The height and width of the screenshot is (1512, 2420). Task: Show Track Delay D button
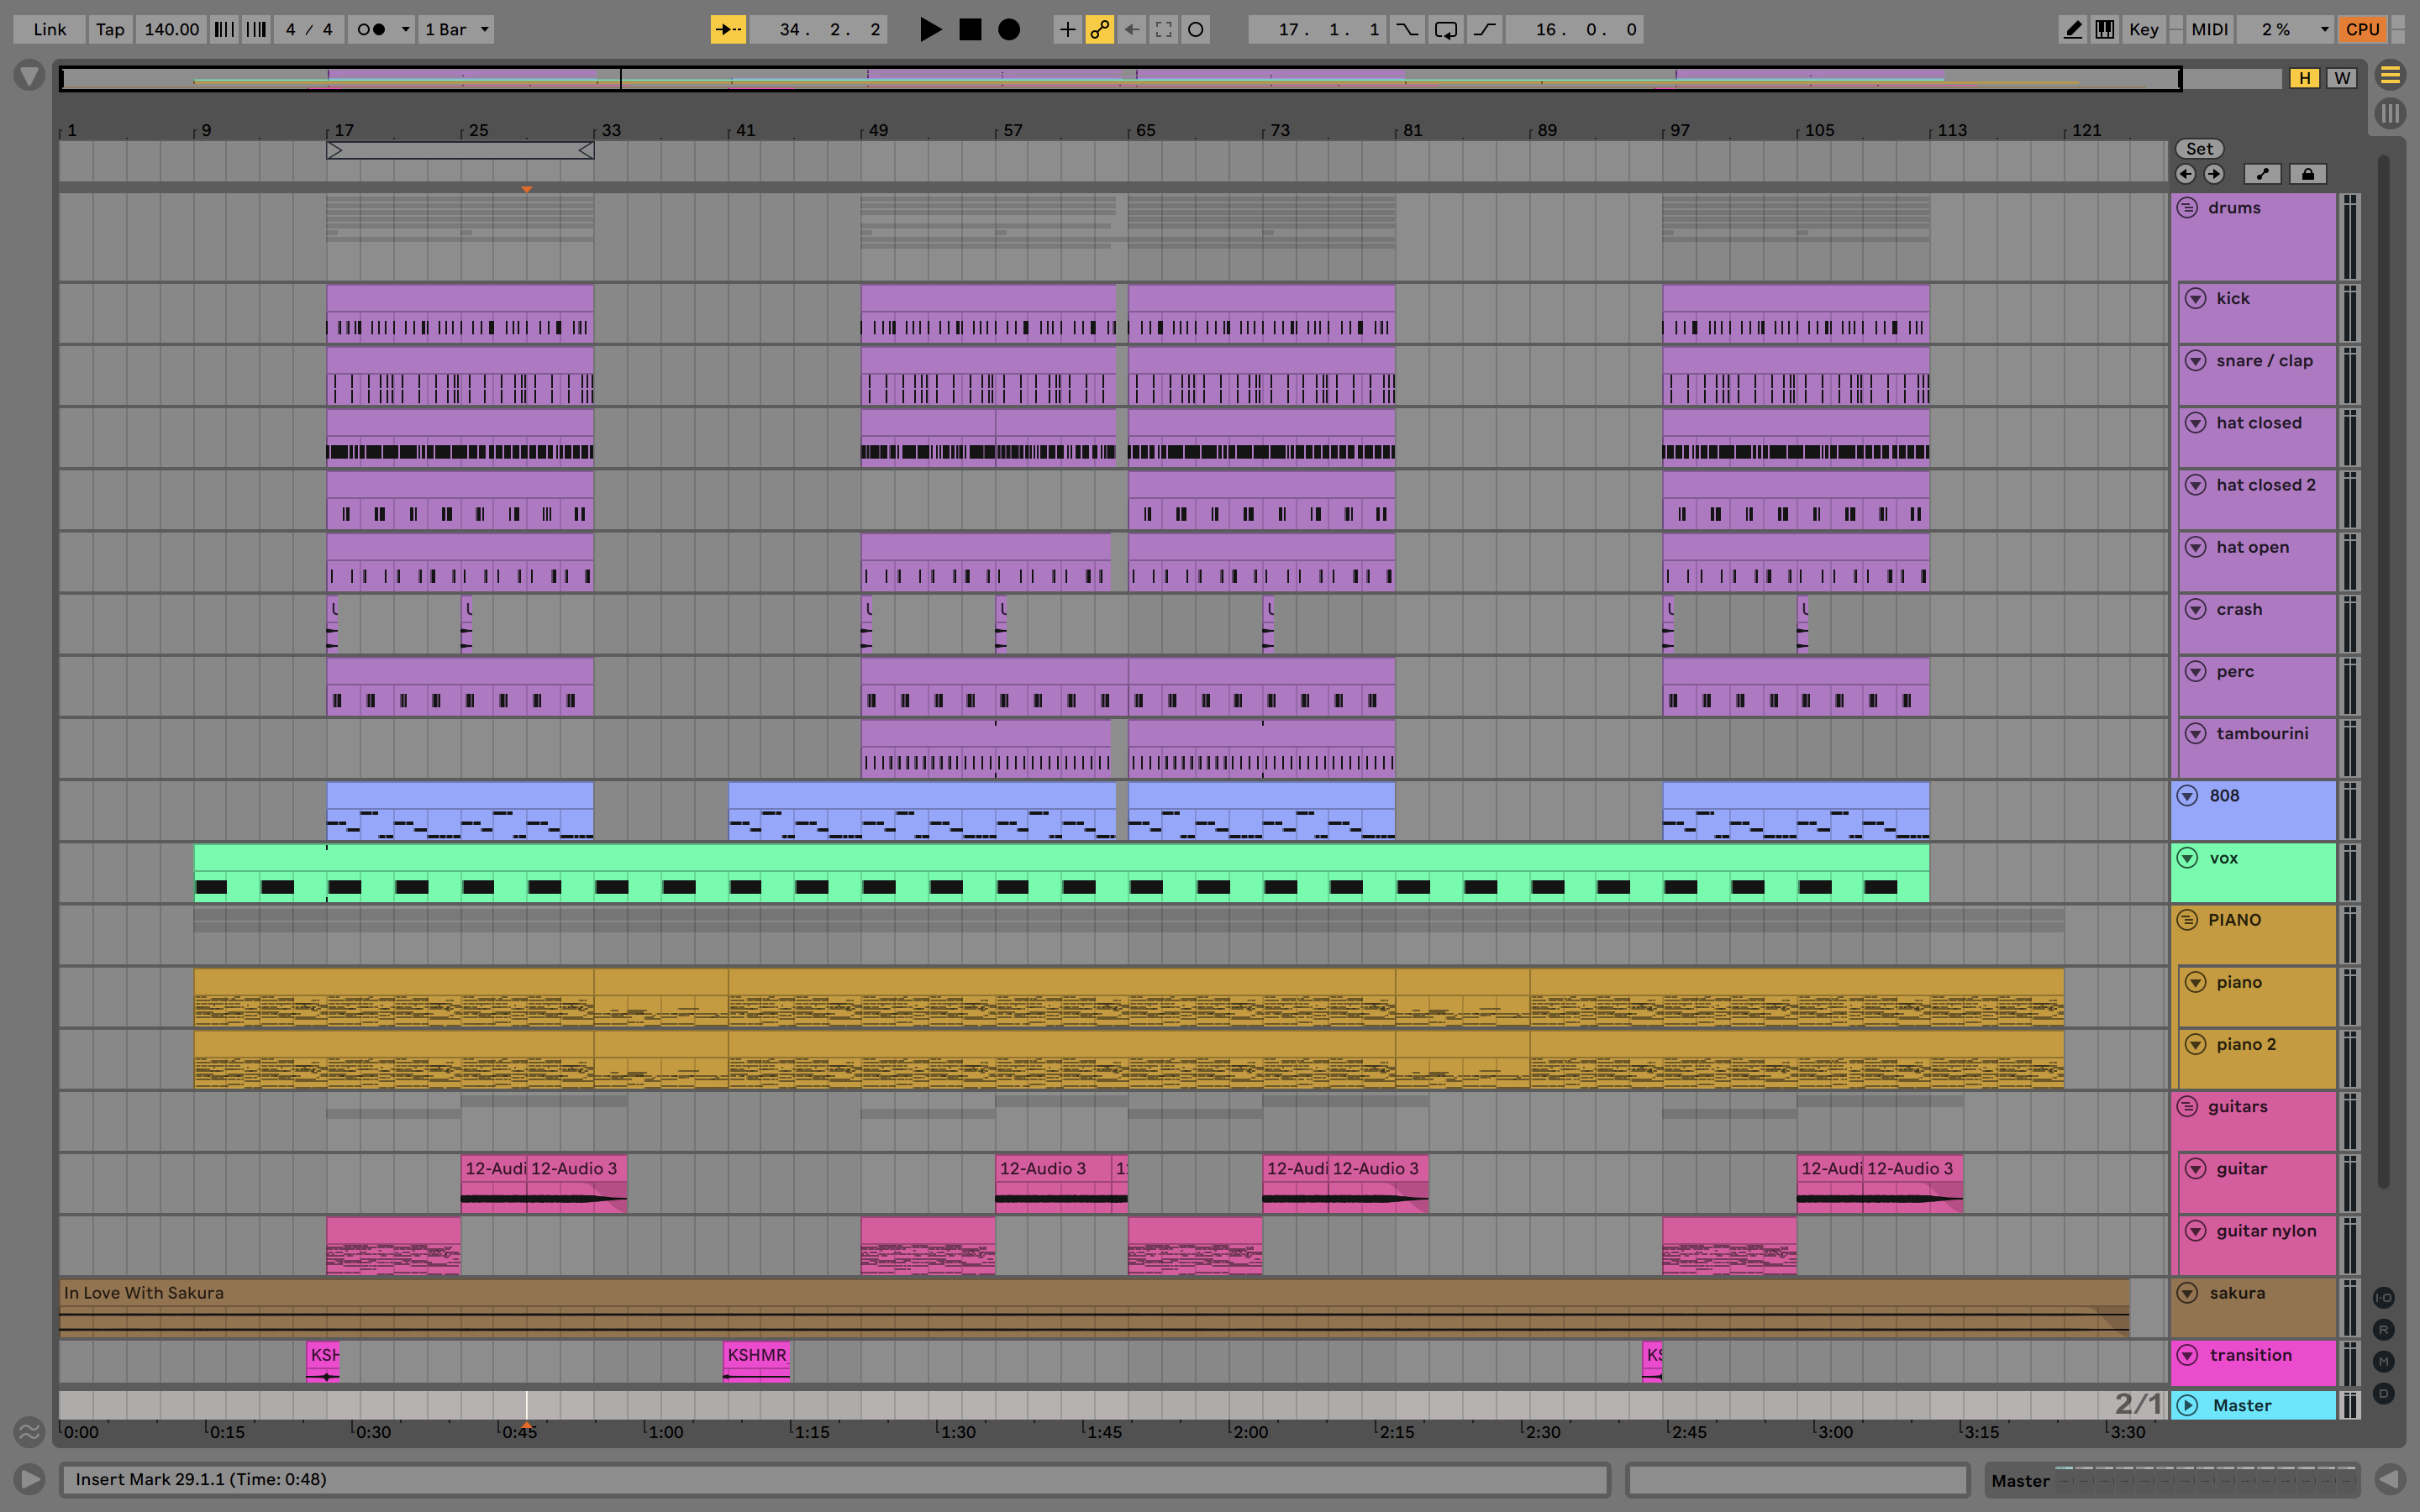tap(2384, 1393)
